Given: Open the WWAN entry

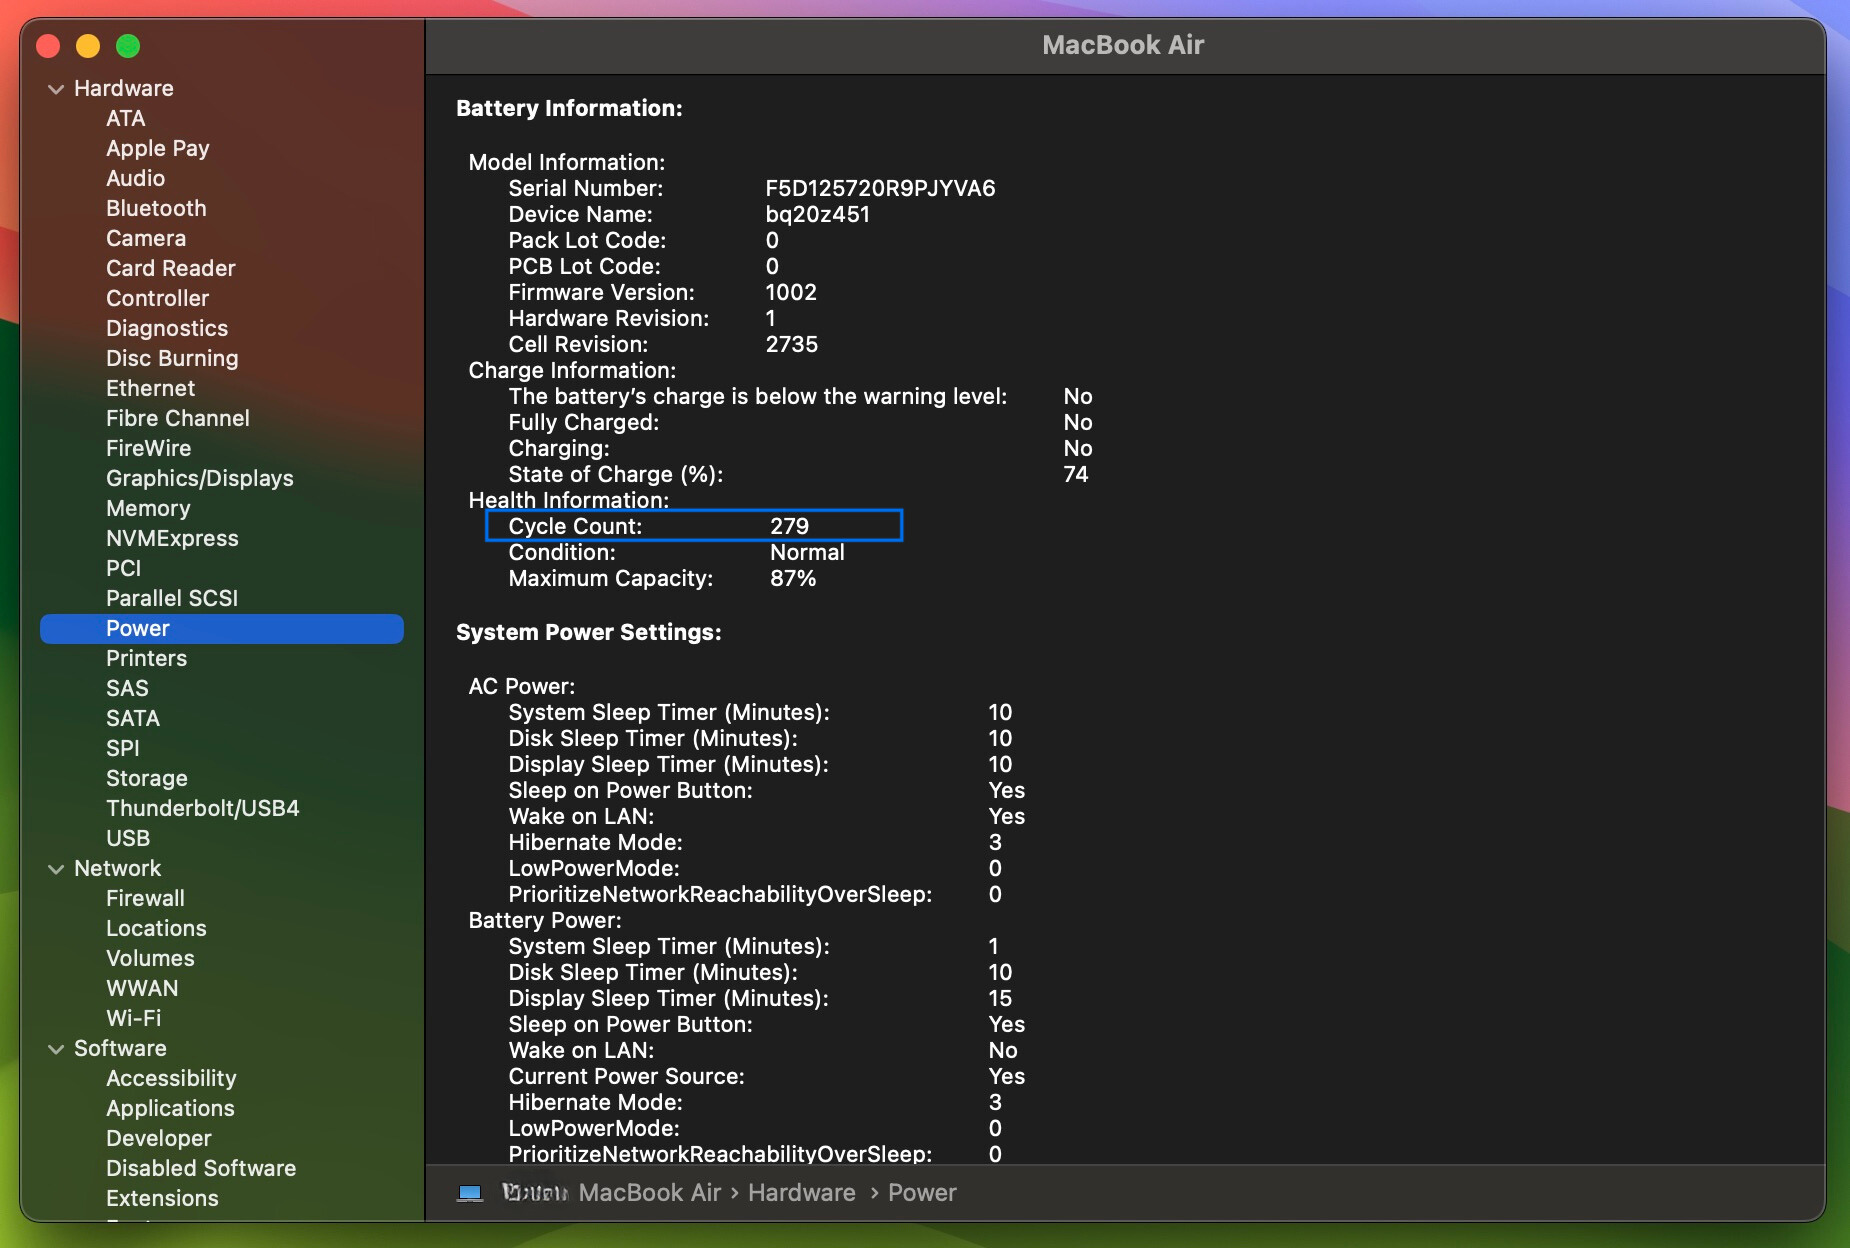Looking at the screenshot, I should (x=143, y=988).
